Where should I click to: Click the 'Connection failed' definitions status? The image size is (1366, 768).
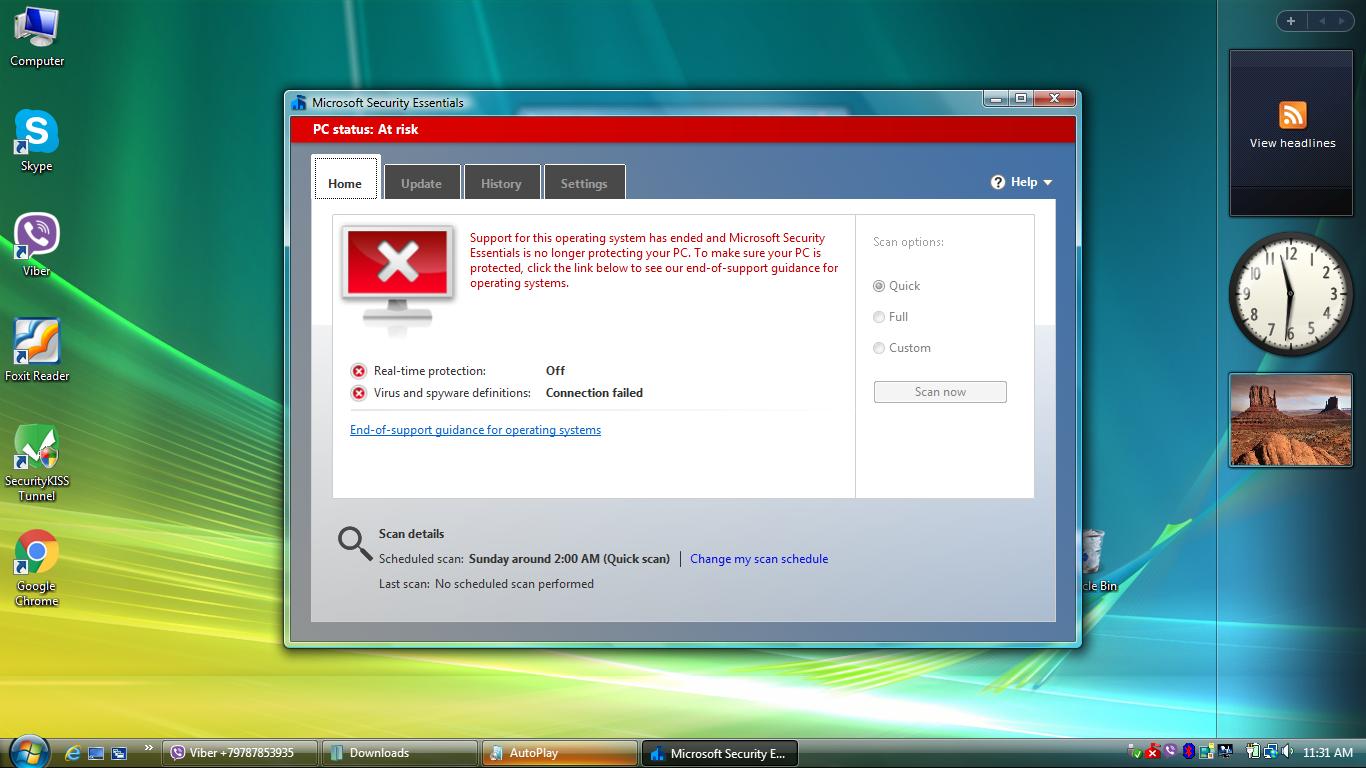tap(594, 393)
